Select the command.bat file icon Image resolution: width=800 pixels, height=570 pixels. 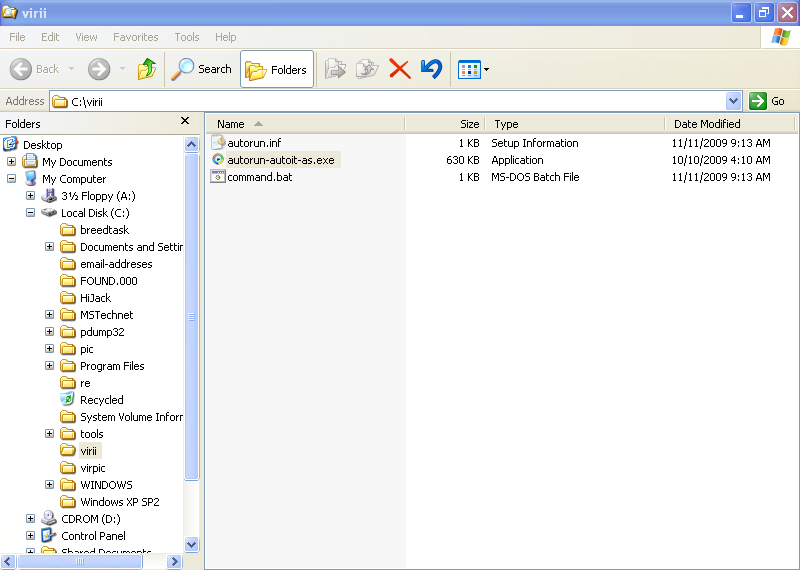coord(218,177)
